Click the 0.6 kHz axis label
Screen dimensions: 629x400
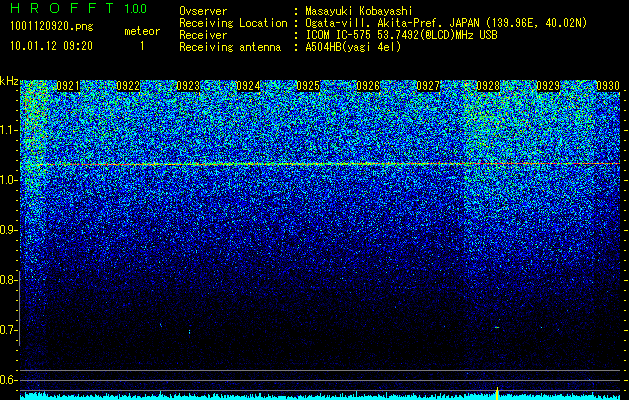point(8,380)
